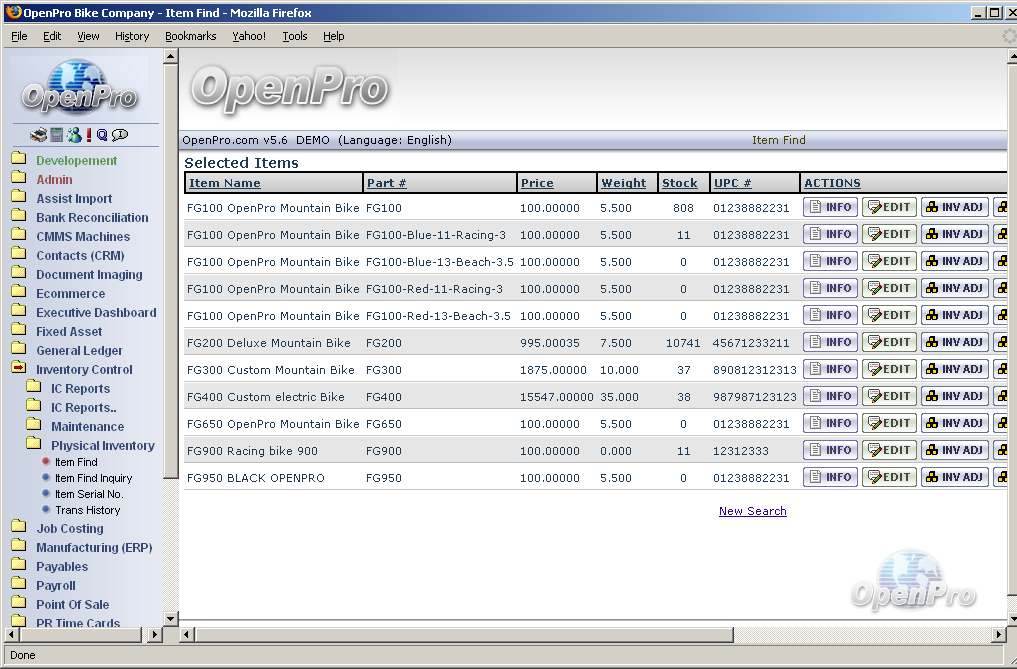Click the messenger people icon in sidebar
1017x669 pixels.
74,135
